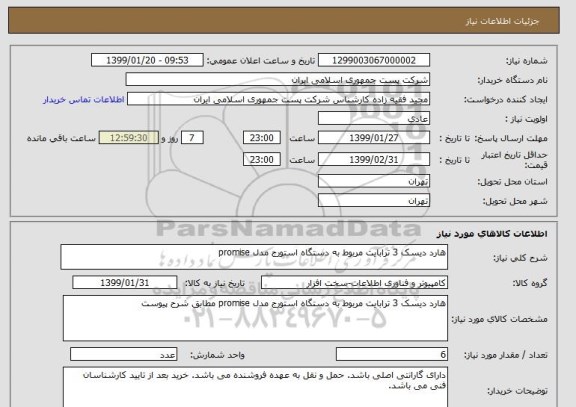Click the buyer notes text area
Screen dimensions: 576x407
tap(255, 387)
